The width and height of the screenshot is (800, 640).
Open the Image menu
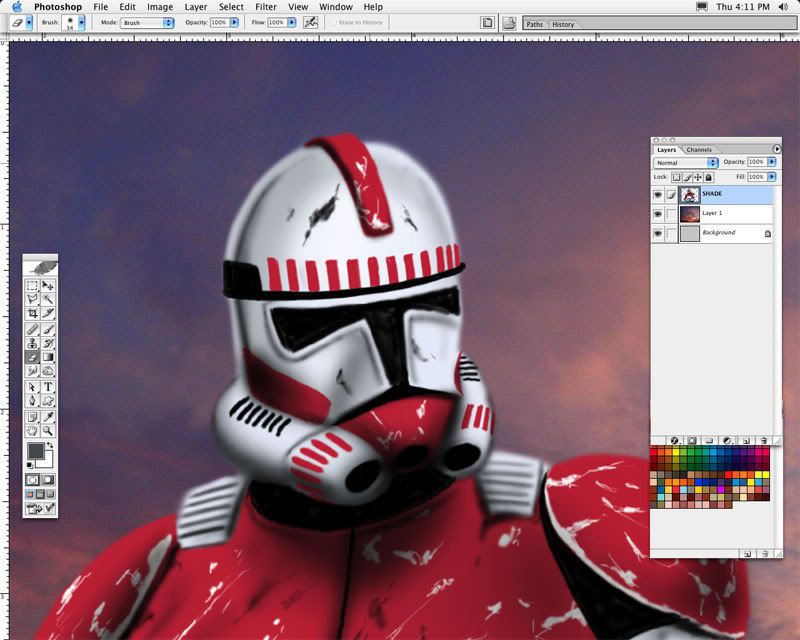[x=160, y=7]
